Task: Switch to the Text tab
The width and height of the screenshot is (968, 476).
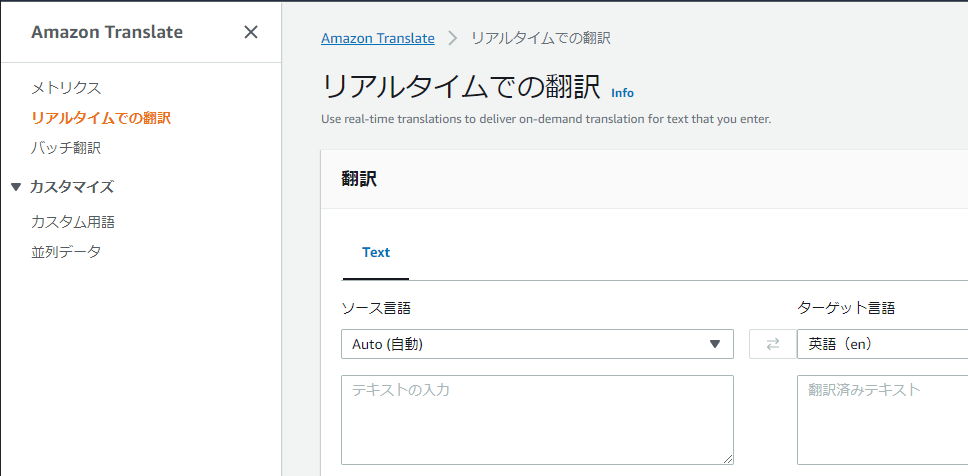Action: 376,253
